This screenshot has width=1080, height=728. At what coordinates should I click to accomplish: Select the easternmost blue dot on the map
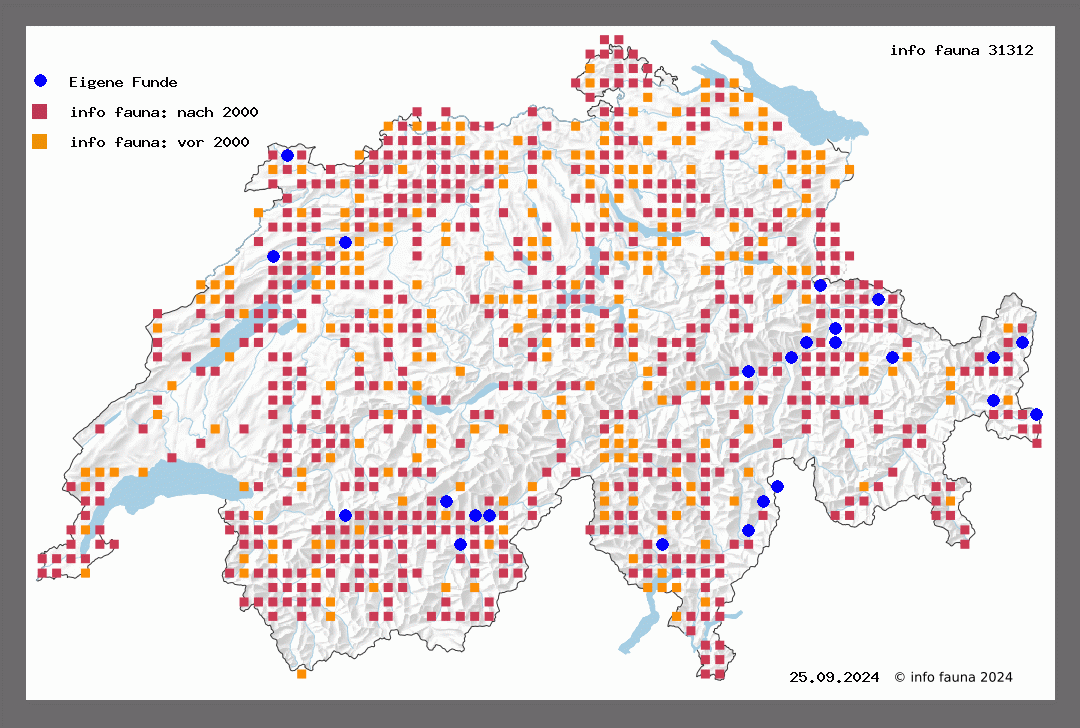[1036, 414]
